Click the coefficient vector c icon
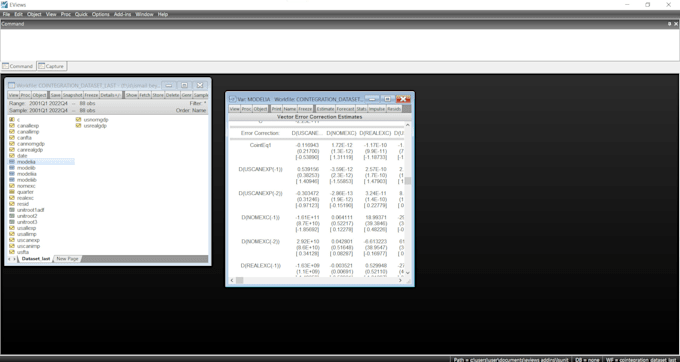The image size is (680, 362). (x=12, y=119)
